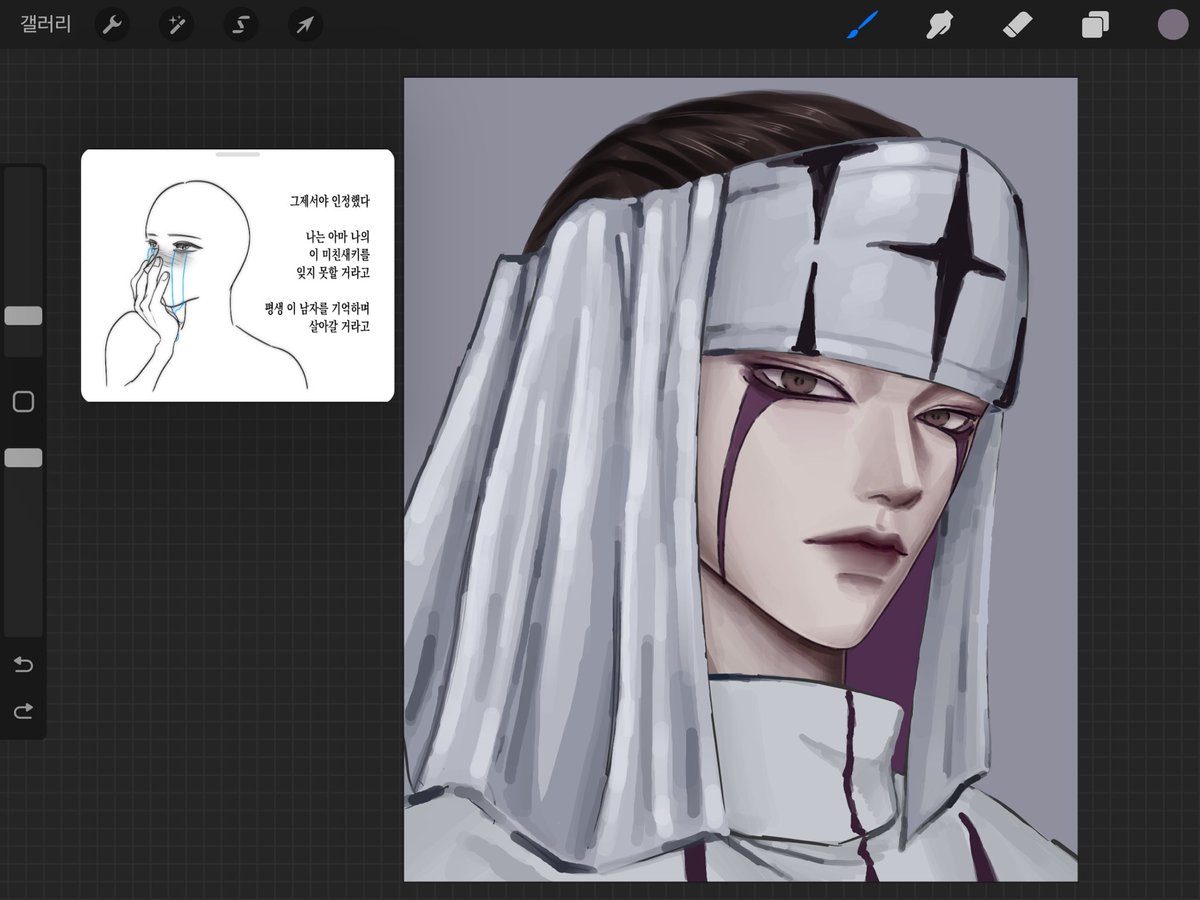This screenshot has width=1200, height=900.
Task: Tap the reference window top grab handle
Action: (238, 155)
